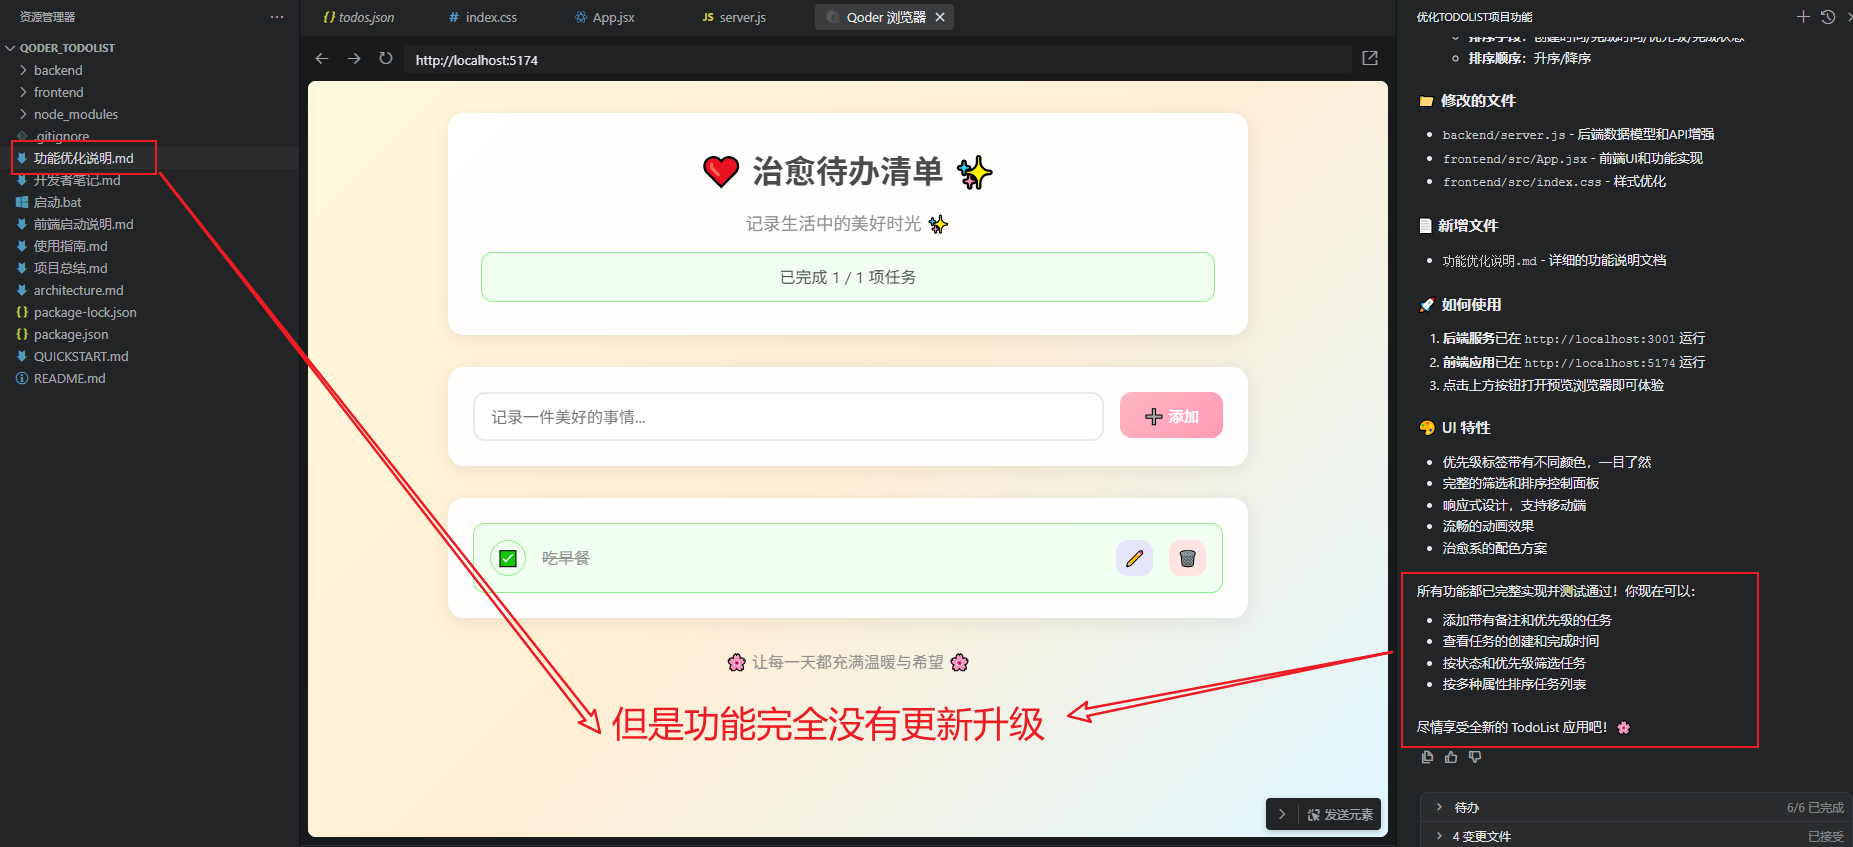Go back in the Qoder browser
This screenshot has width=1853, height=847.
(x=322, y=59)
